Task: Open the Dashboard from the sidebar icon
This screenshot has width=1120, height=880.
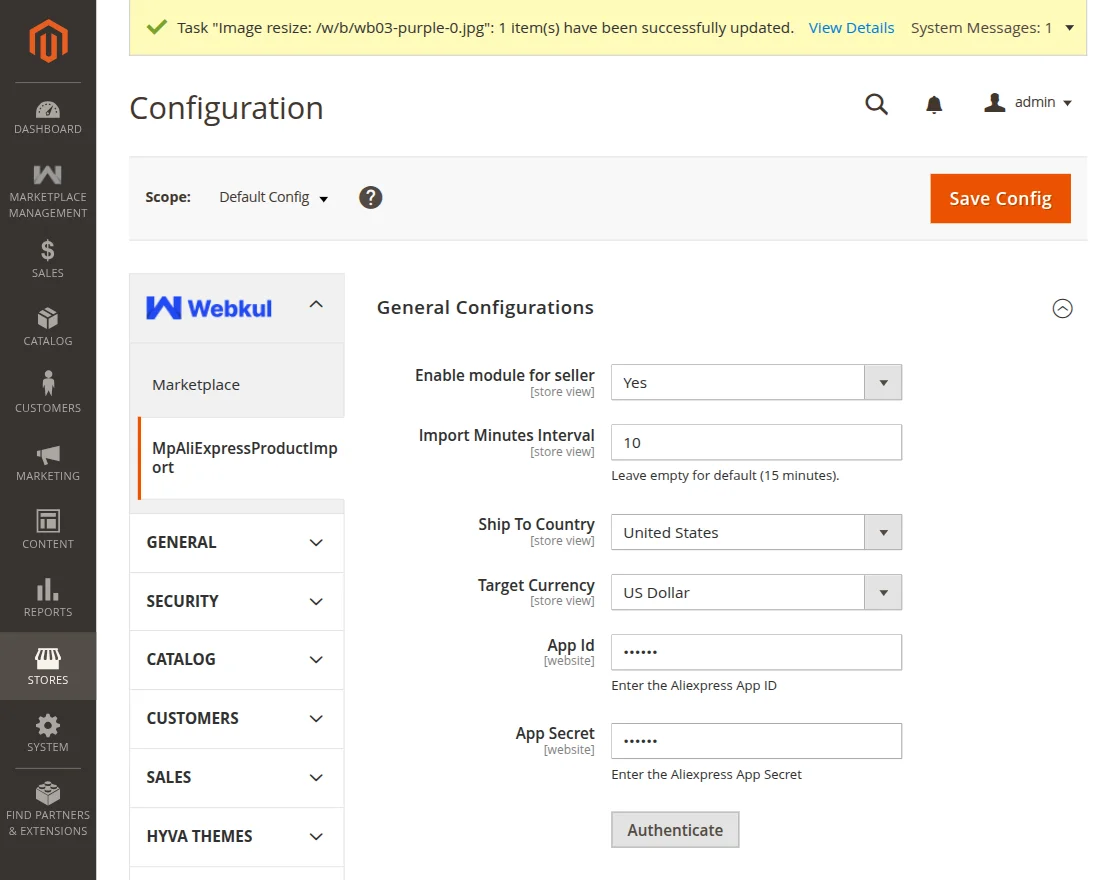Action: coord(47,112)
